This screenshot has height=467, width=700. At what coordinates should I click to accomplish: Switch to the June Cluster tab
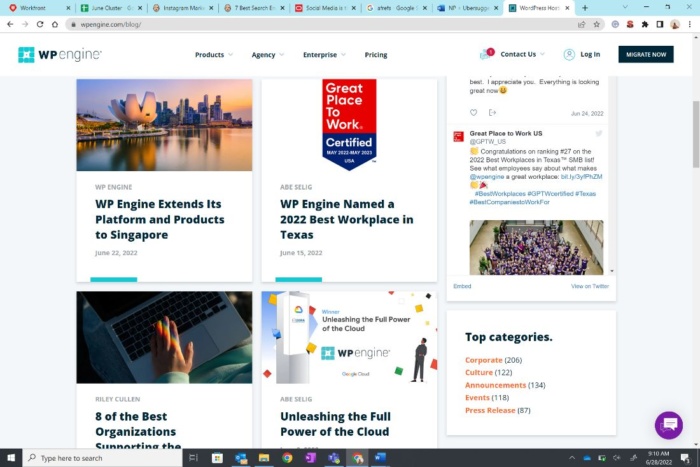click(x=111, y=8)
